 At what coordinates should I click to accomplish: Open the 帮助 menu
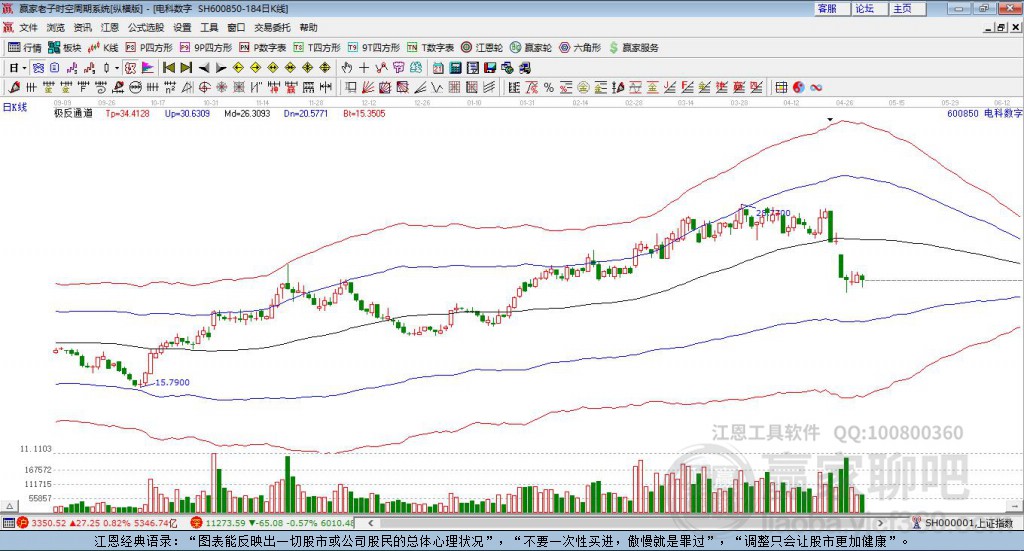click(308, 27)
